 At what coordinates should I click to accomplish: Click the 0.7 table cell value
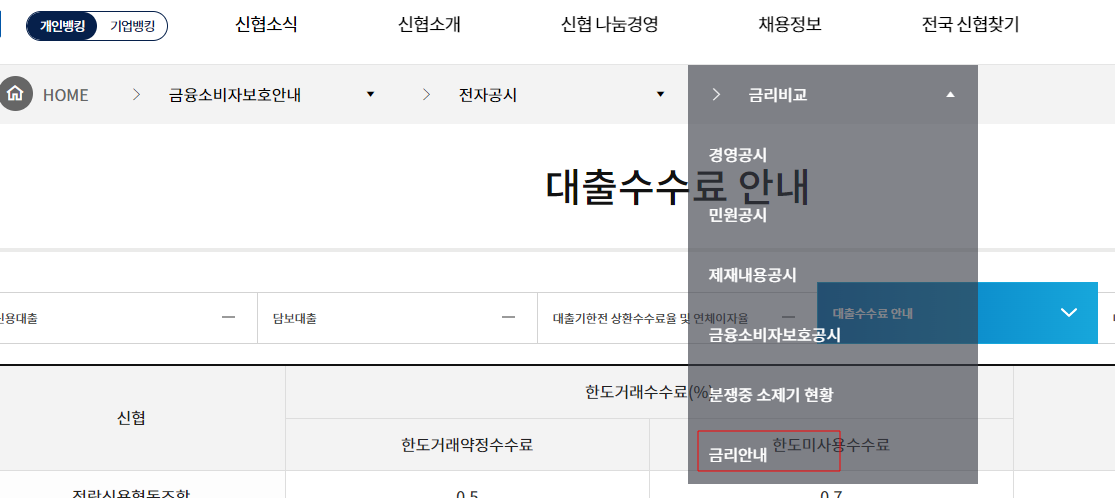click(831, 493)
